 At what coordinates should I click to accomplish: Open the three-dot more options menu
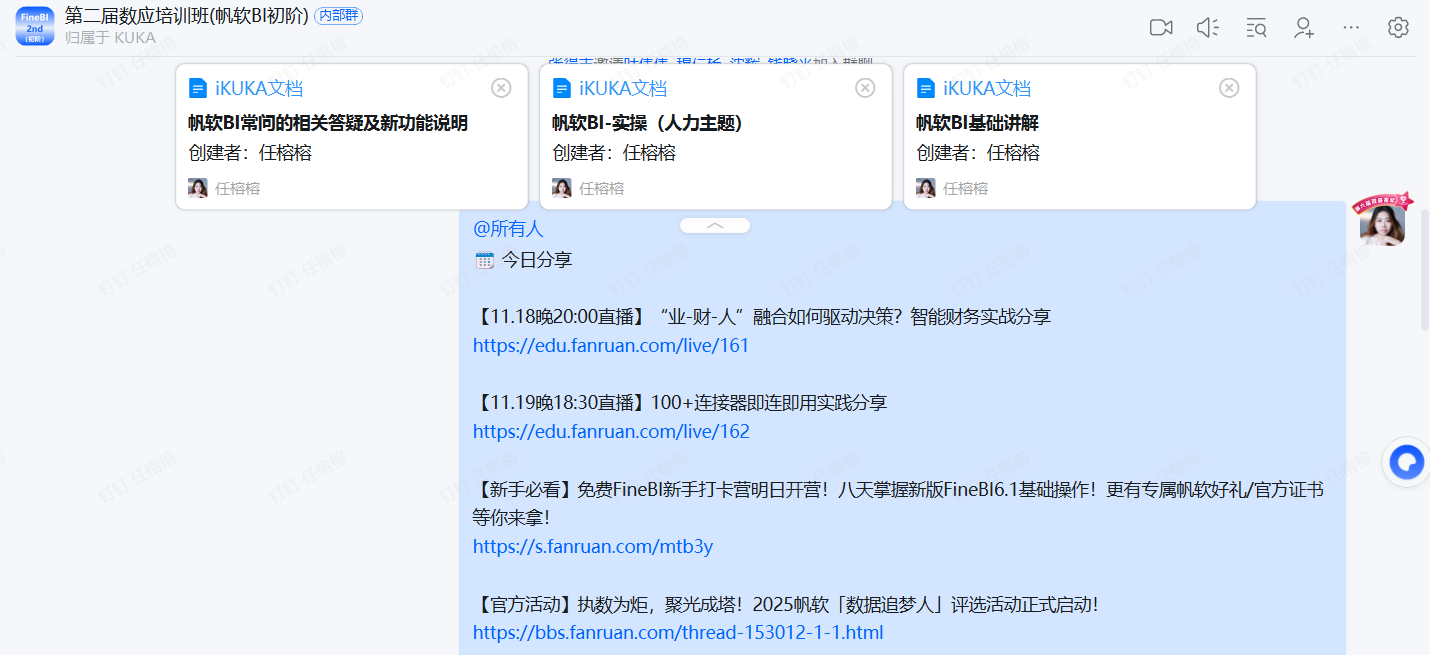(x=1351, y=28)
